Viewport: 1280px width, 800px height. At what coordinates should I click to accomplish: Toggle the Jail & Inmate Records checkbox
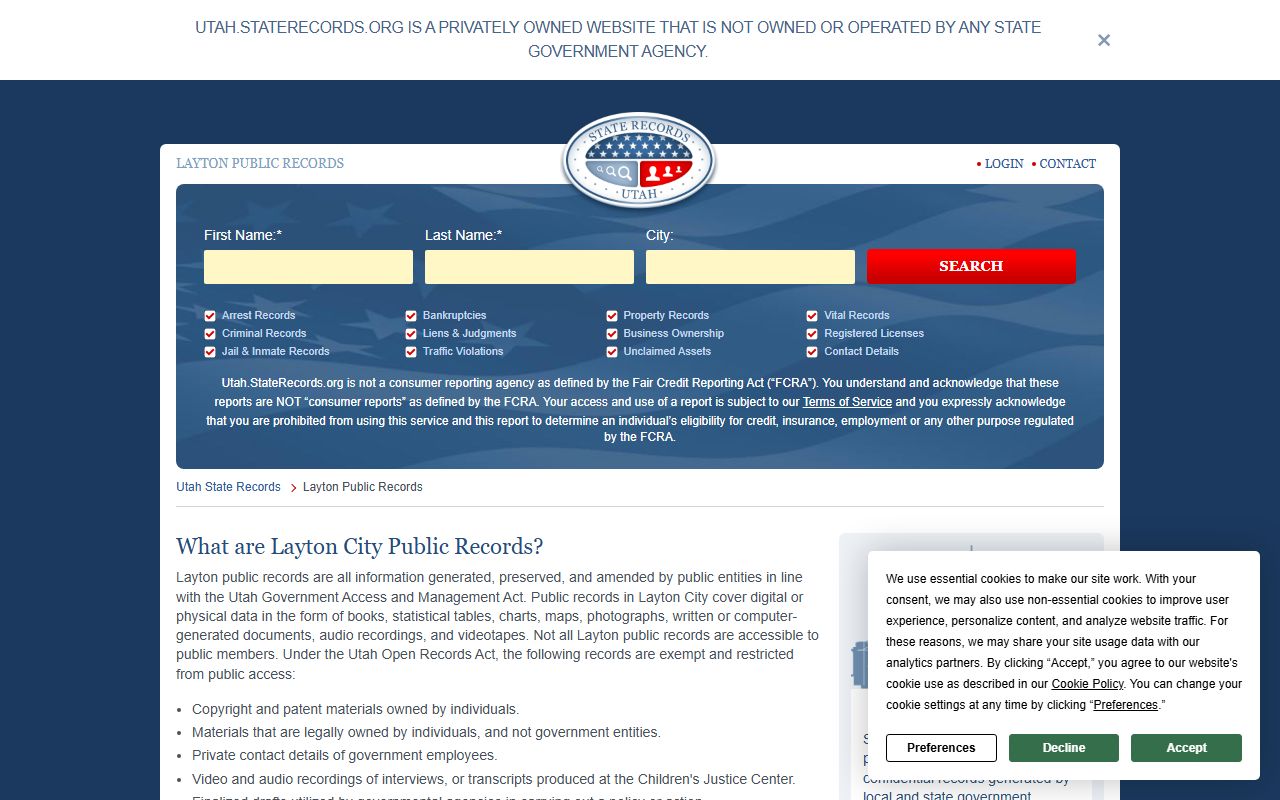point(210,352)
